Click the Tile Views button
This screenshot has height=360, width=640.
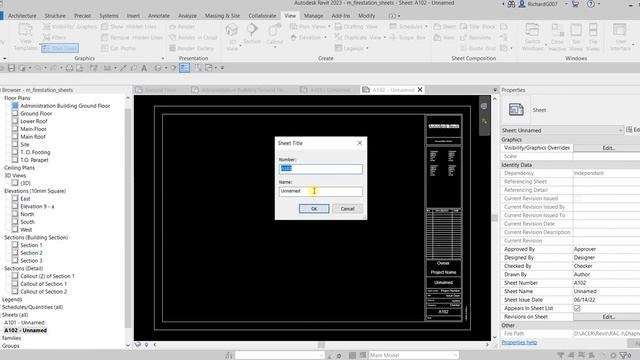(593, 37)
